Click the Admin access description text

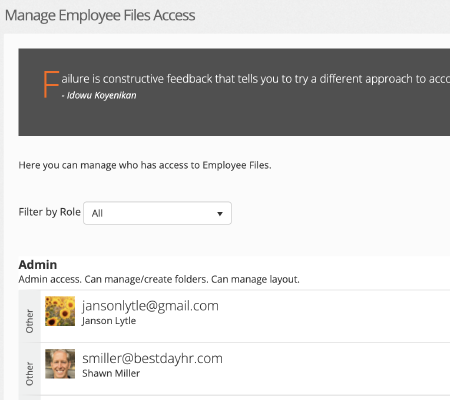click(x=159, y=279)
